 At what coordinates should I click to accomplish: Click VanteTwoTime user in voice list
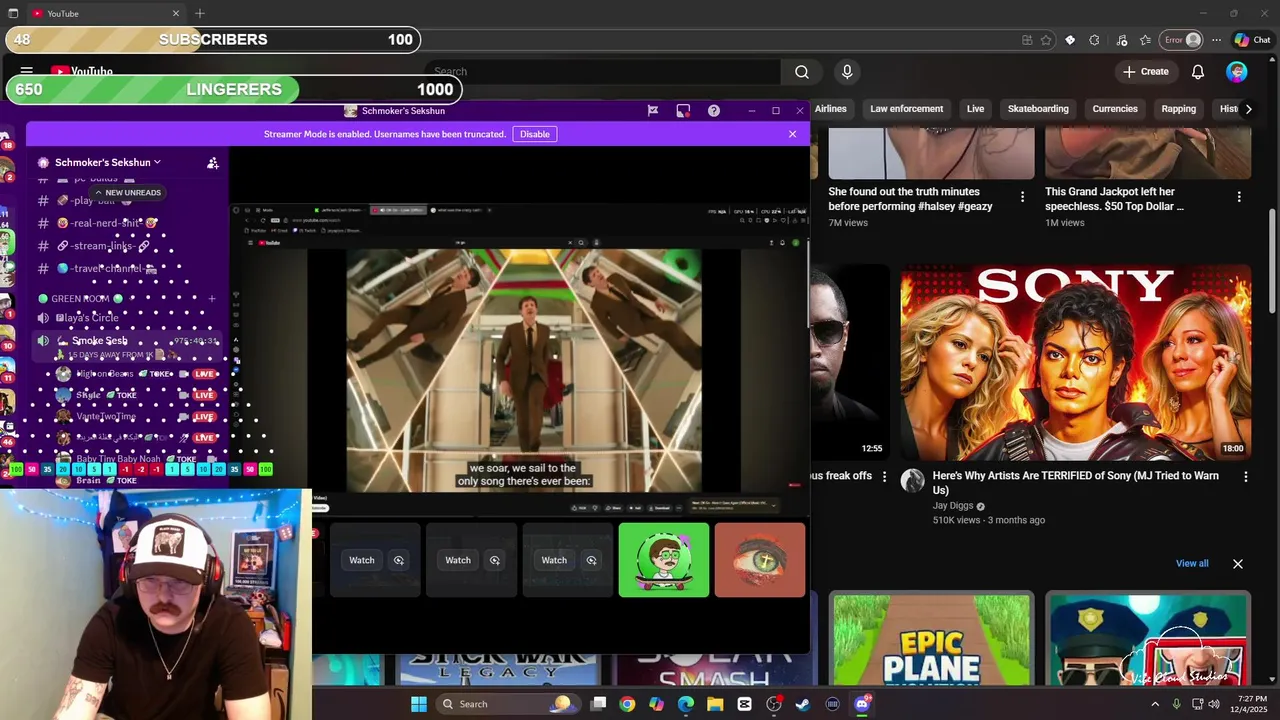click(106, 417)
